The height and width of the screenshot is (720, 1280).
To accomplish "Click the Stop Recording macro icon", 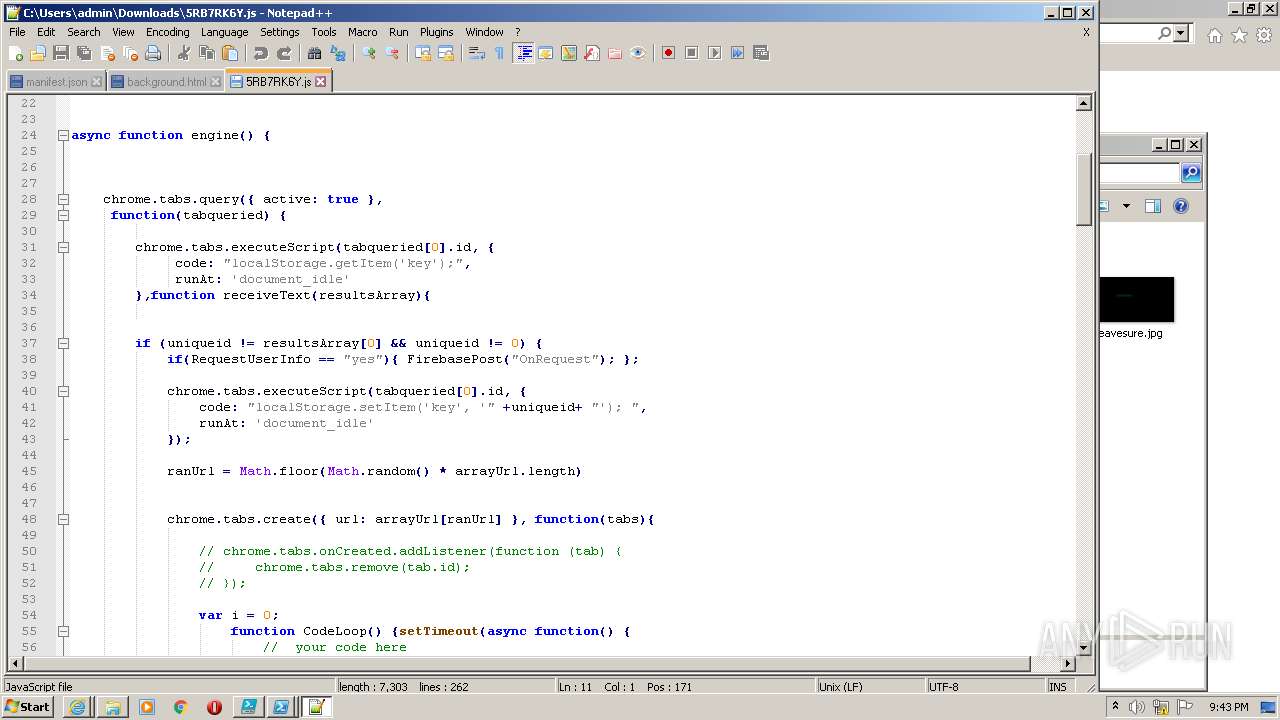I will coord(691,53).
